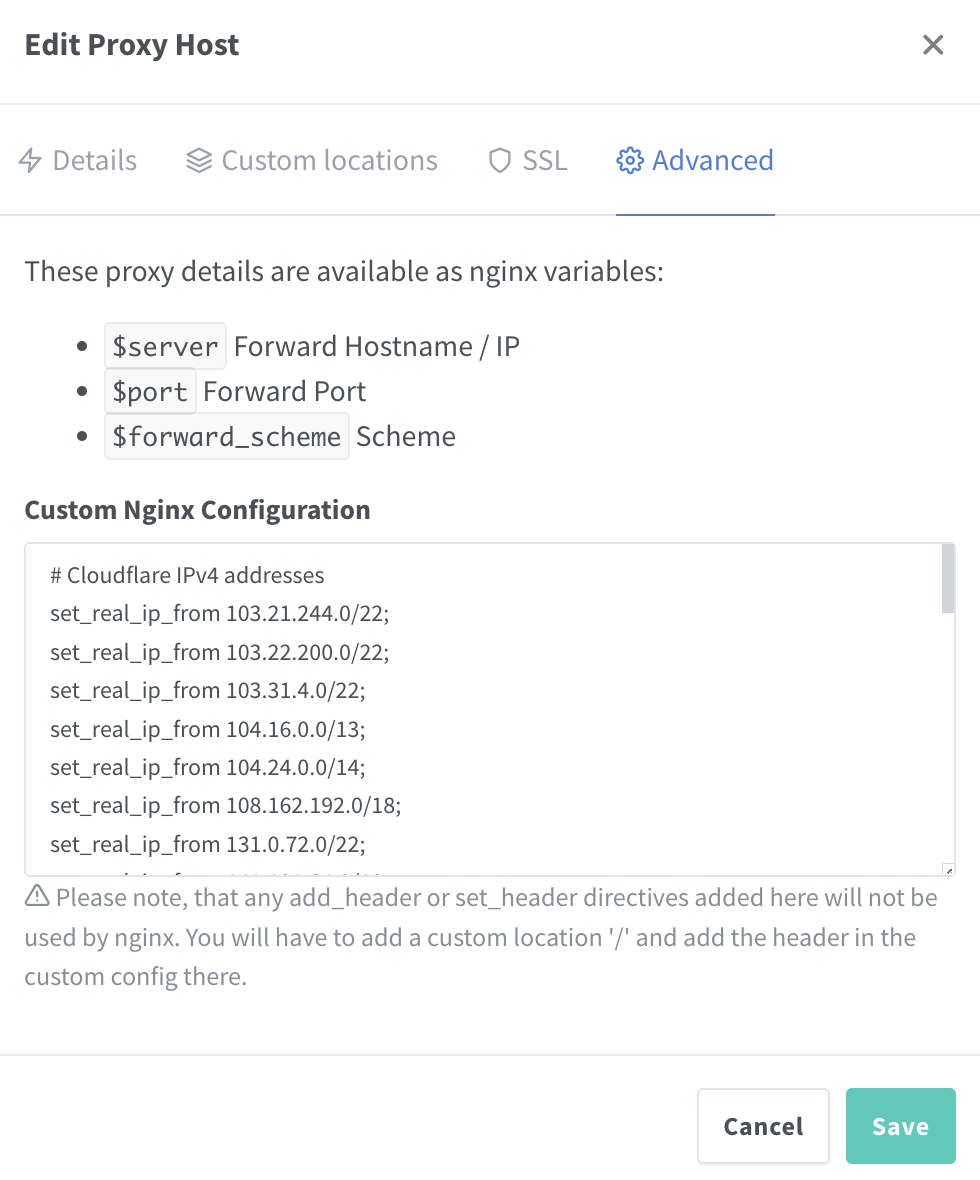Screen dimensions: 980x1180
Task: Click the $forward_scheme variable badge
Action: (226, 436)
